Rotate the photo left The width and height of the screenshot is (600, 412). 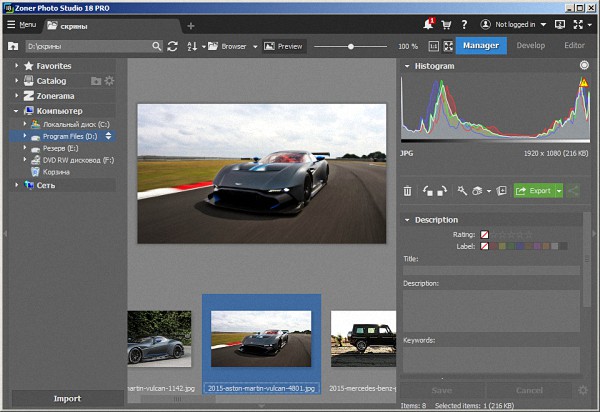[x=428, y=191]
